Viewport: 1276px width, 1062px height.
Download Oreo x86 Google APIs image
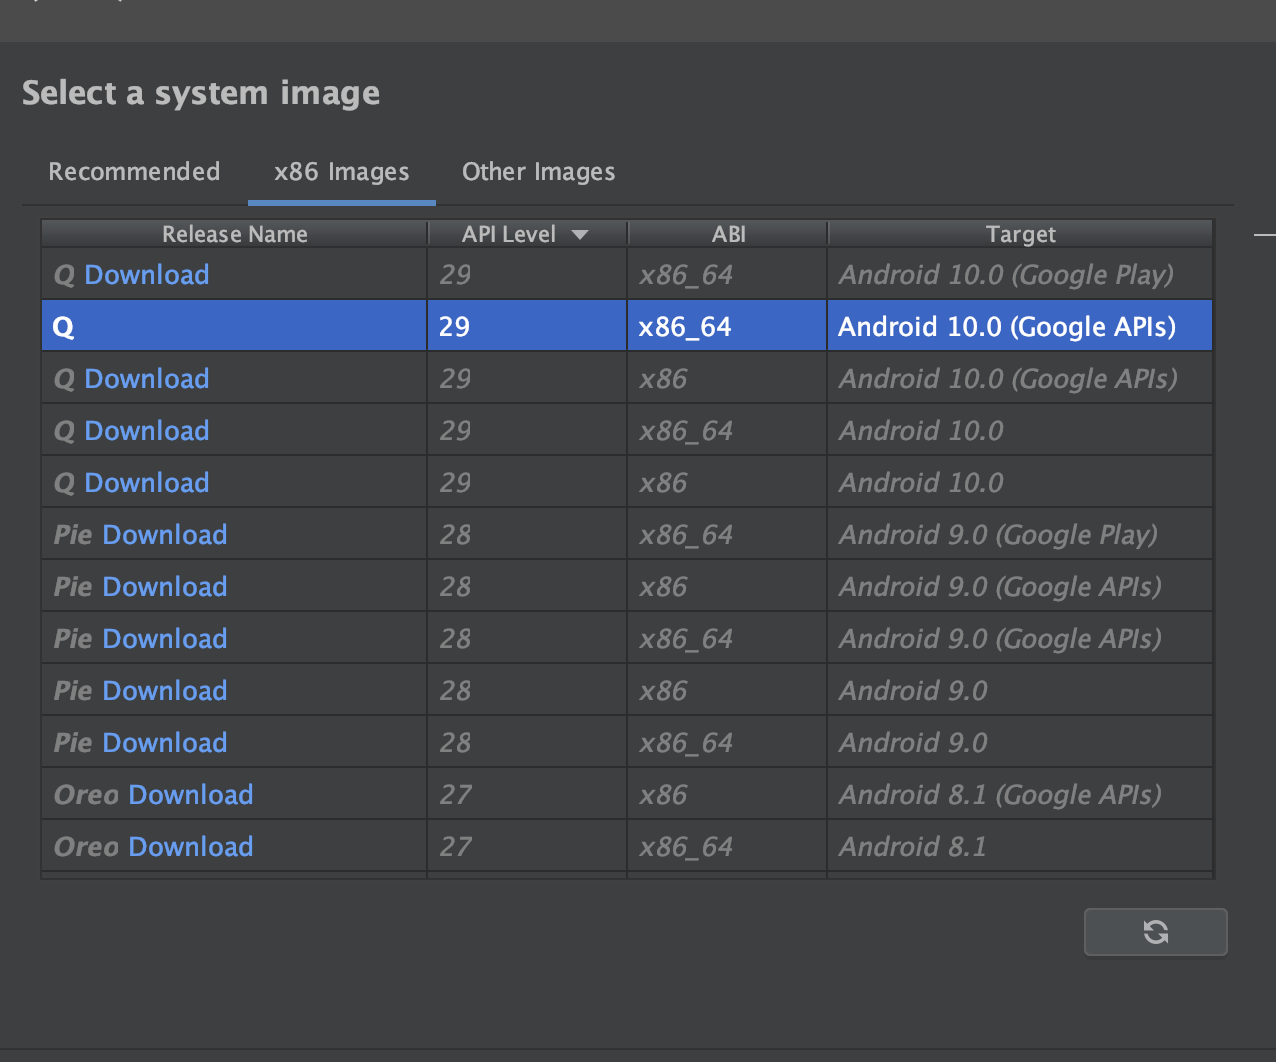pos(191,795)
